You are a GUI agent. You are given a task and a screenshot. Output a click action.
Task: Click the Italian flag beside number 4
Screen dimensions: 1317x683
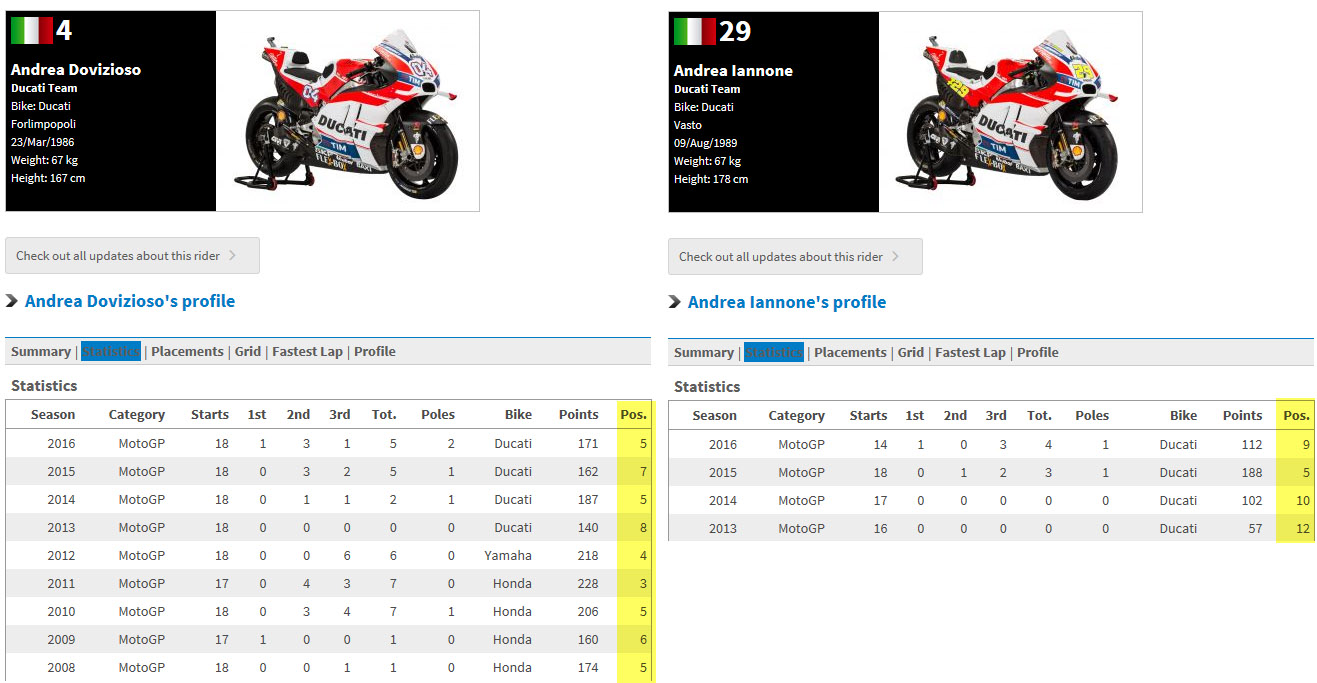[31, 30]
